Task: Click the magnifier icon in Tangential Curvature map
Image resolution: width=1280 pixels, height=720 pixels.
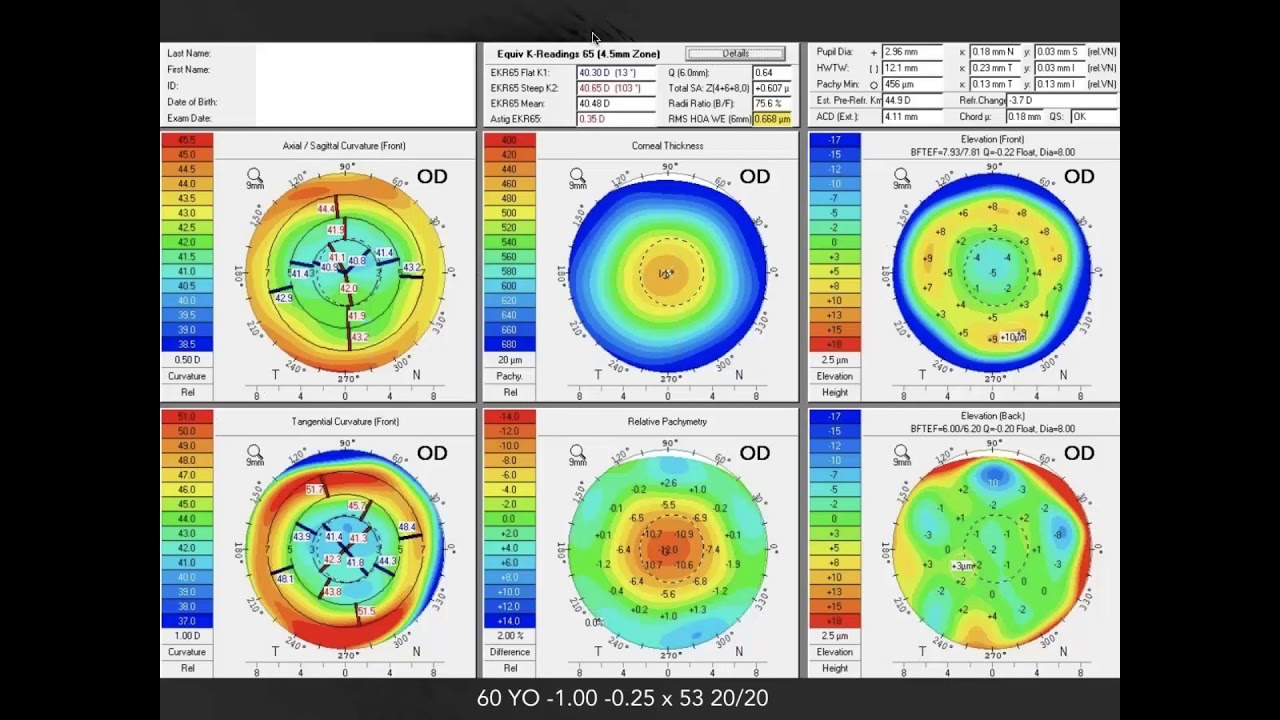Action: click(x=255, y=452)
